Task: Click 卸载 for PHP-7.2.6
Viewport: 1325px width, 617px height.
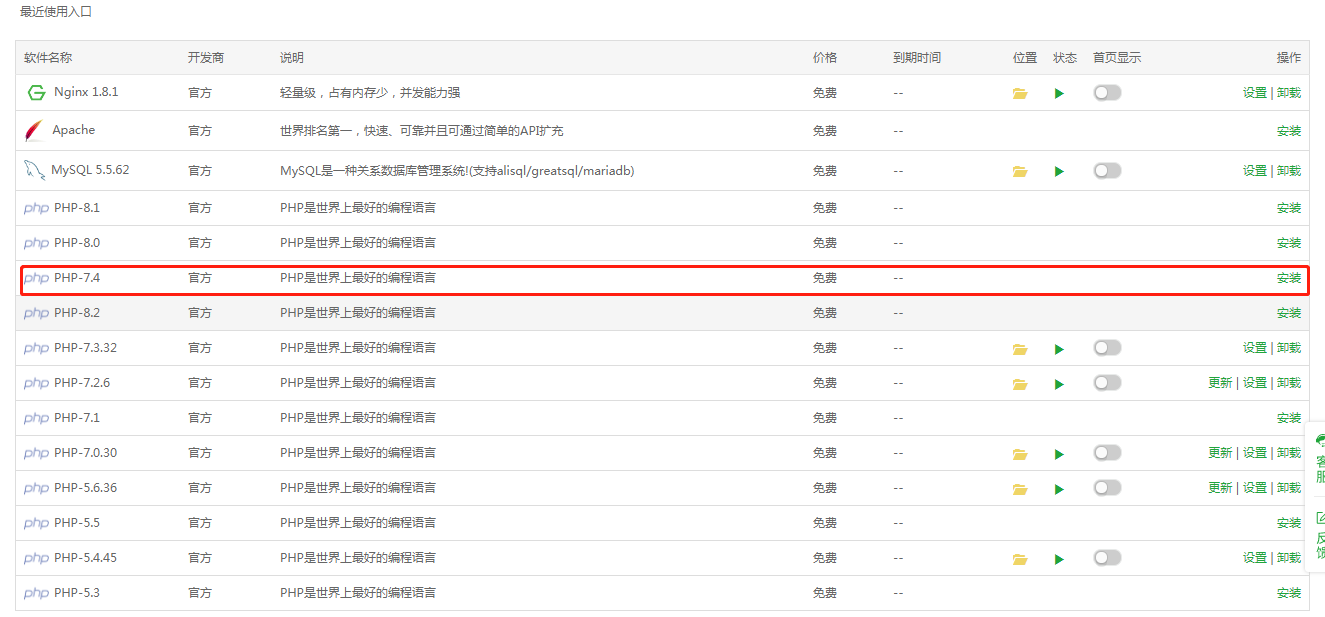Action: 1289,383
